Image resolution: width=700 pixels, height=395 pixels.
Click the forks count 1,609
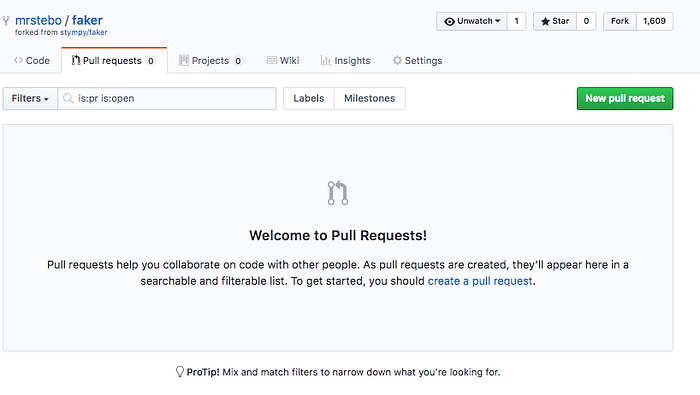click(654, 21)
